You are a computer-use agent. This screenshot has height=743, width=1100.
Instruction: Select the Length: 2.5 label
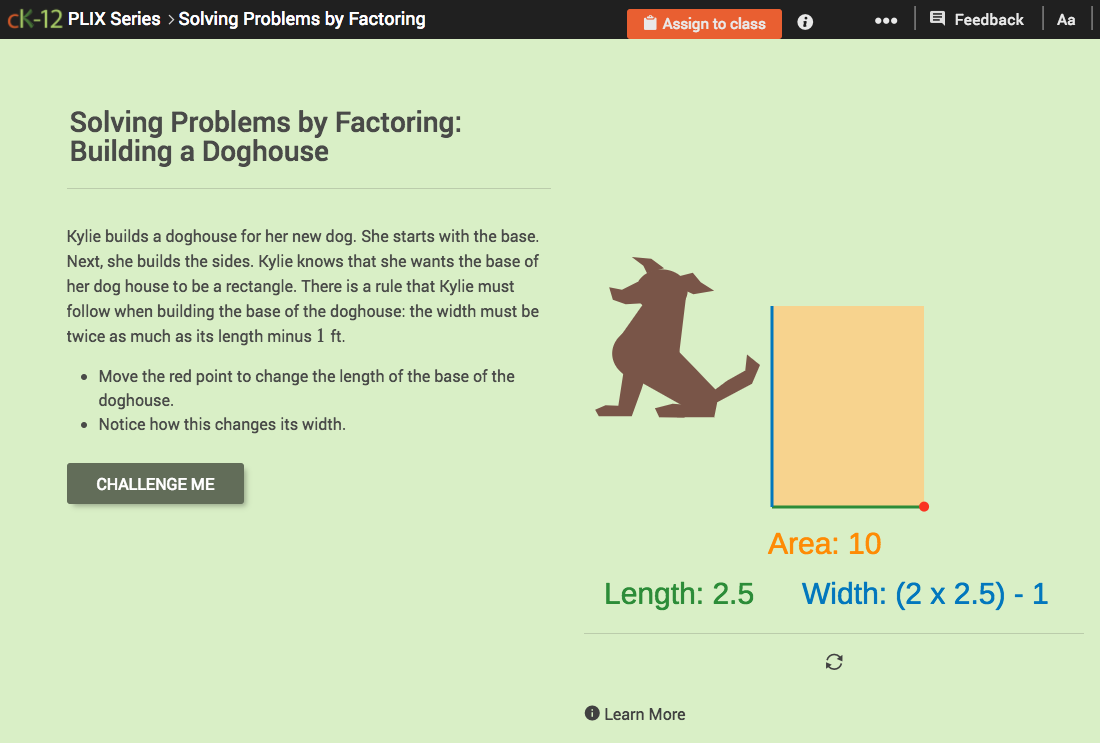pos(679,593)
